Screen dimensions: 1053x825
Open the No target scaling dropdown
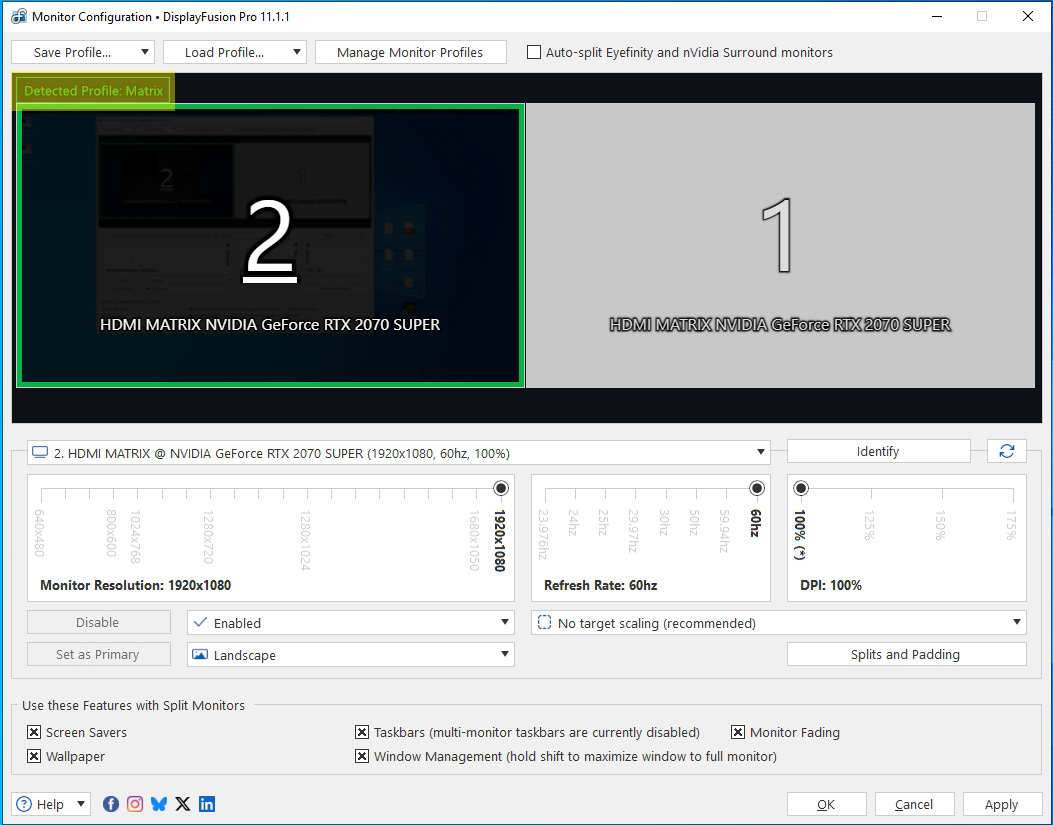point(779,623)
